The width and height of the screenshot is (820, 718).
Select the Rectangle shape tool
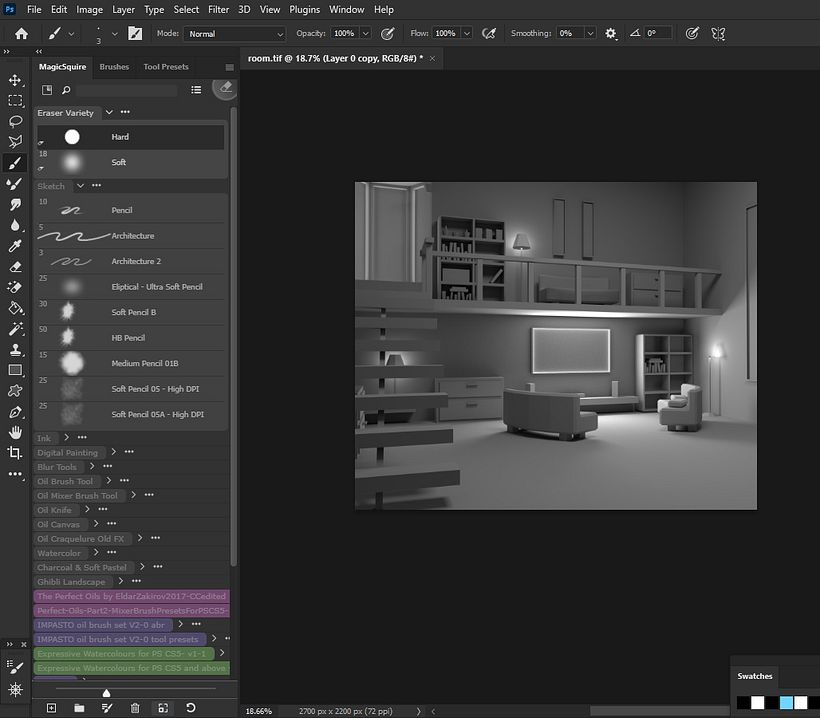point(15,370)
